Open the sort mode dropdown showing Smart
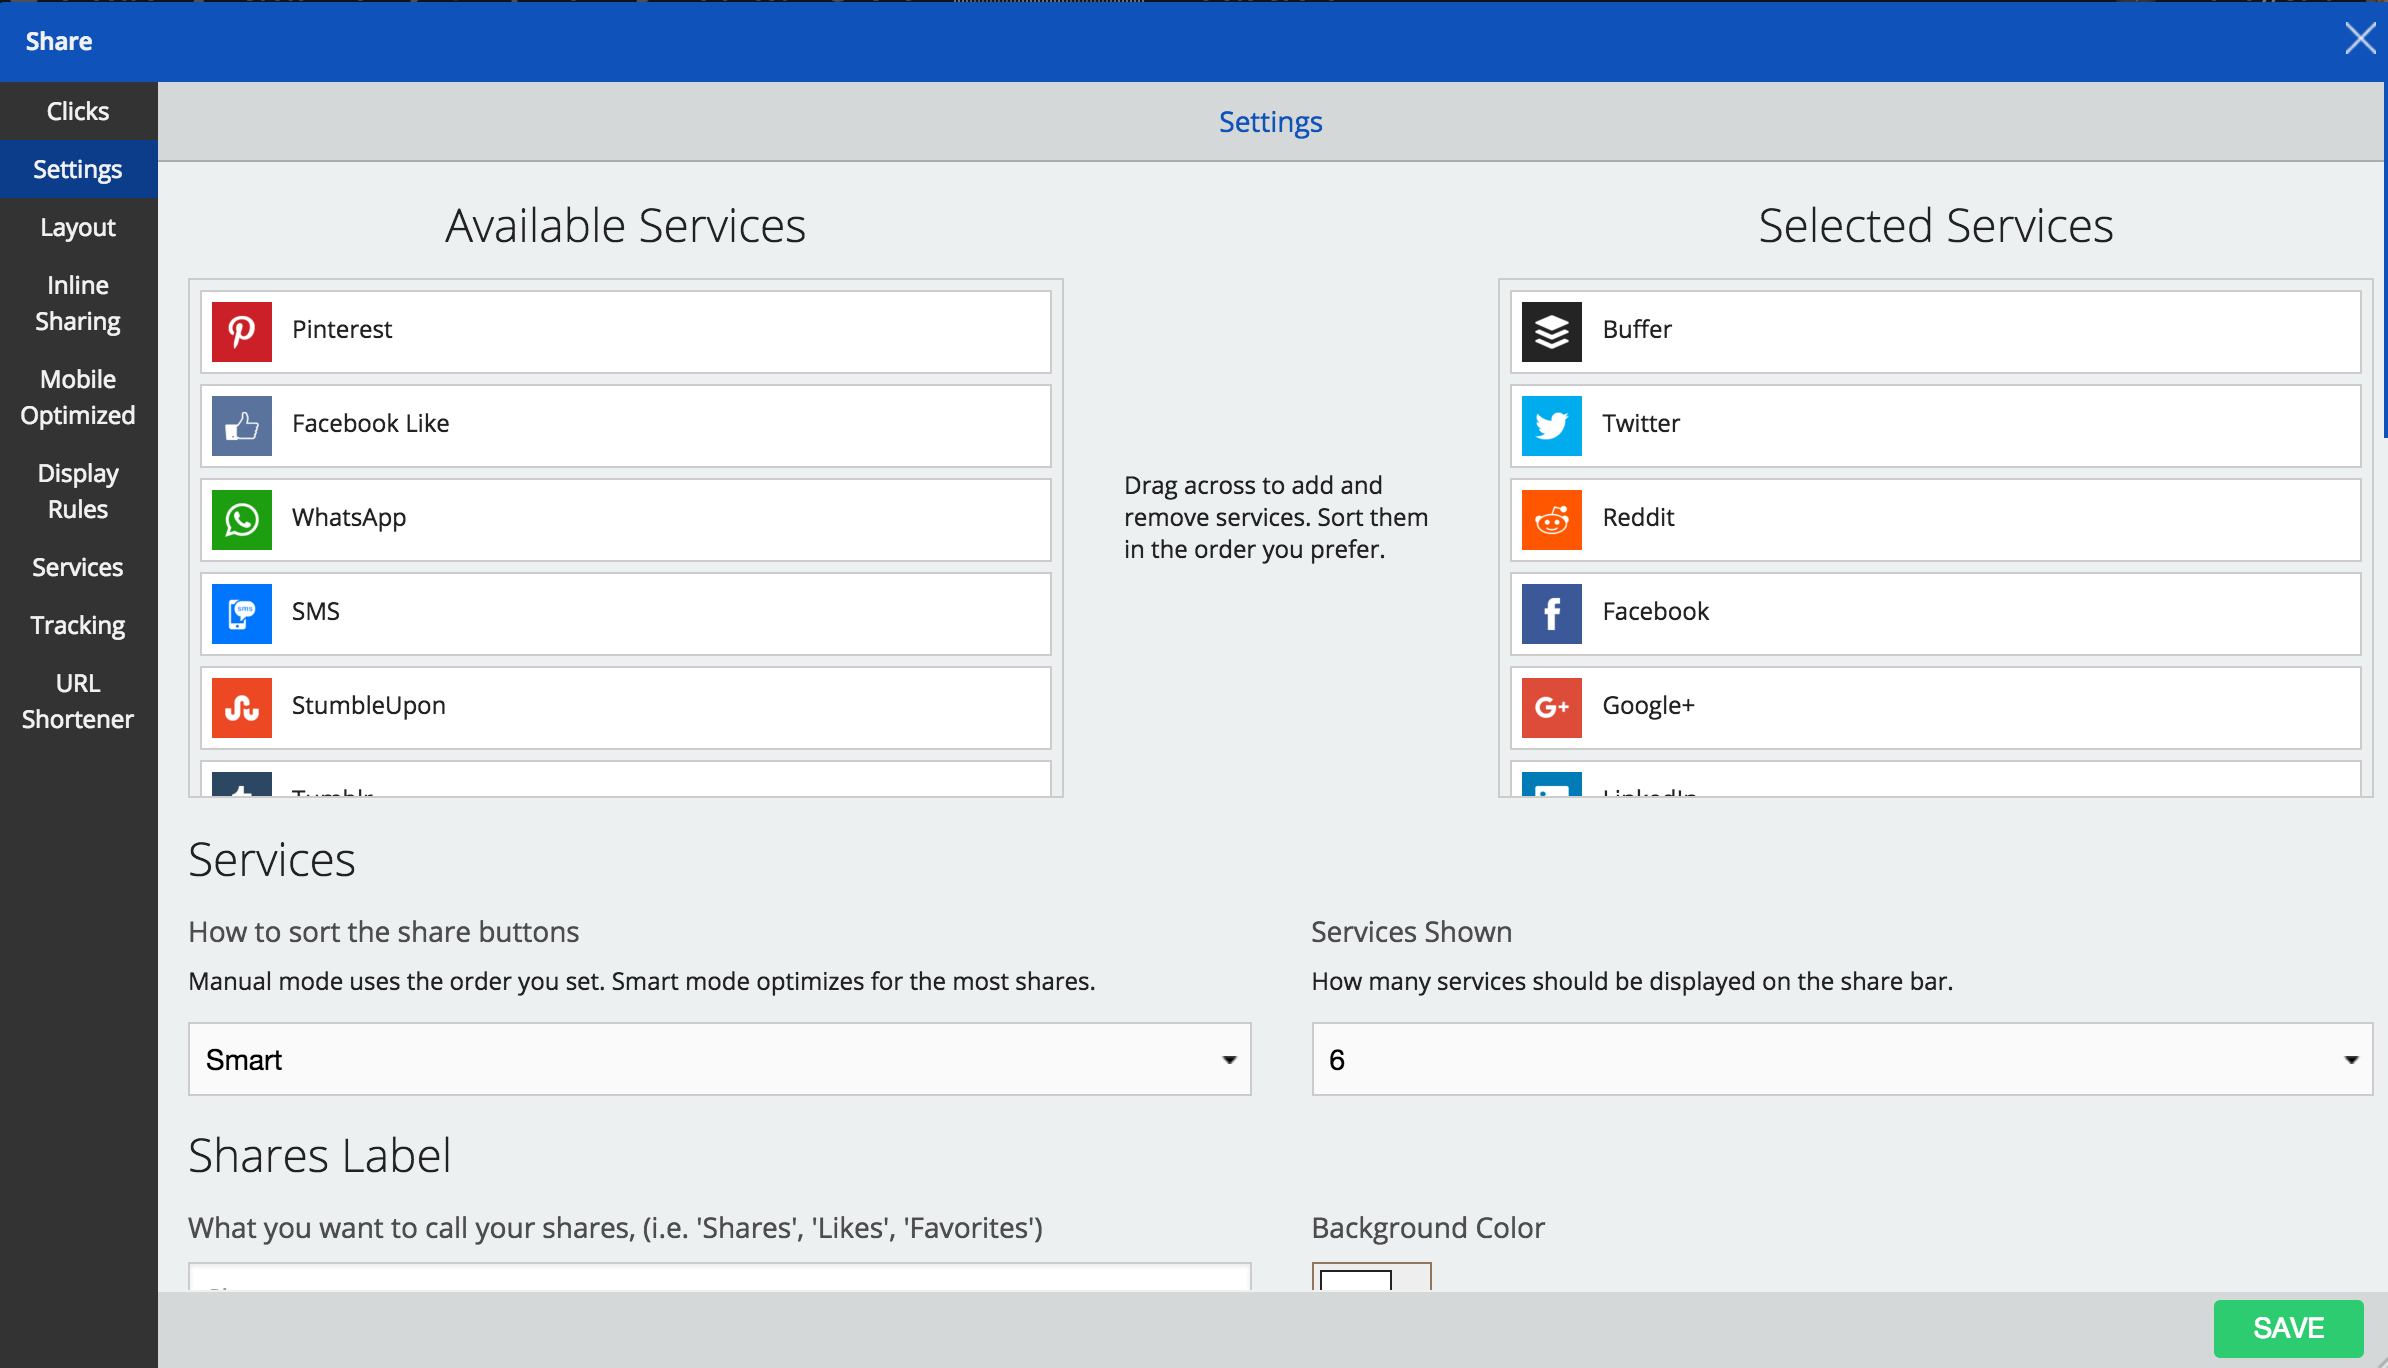 (720, 1059)
